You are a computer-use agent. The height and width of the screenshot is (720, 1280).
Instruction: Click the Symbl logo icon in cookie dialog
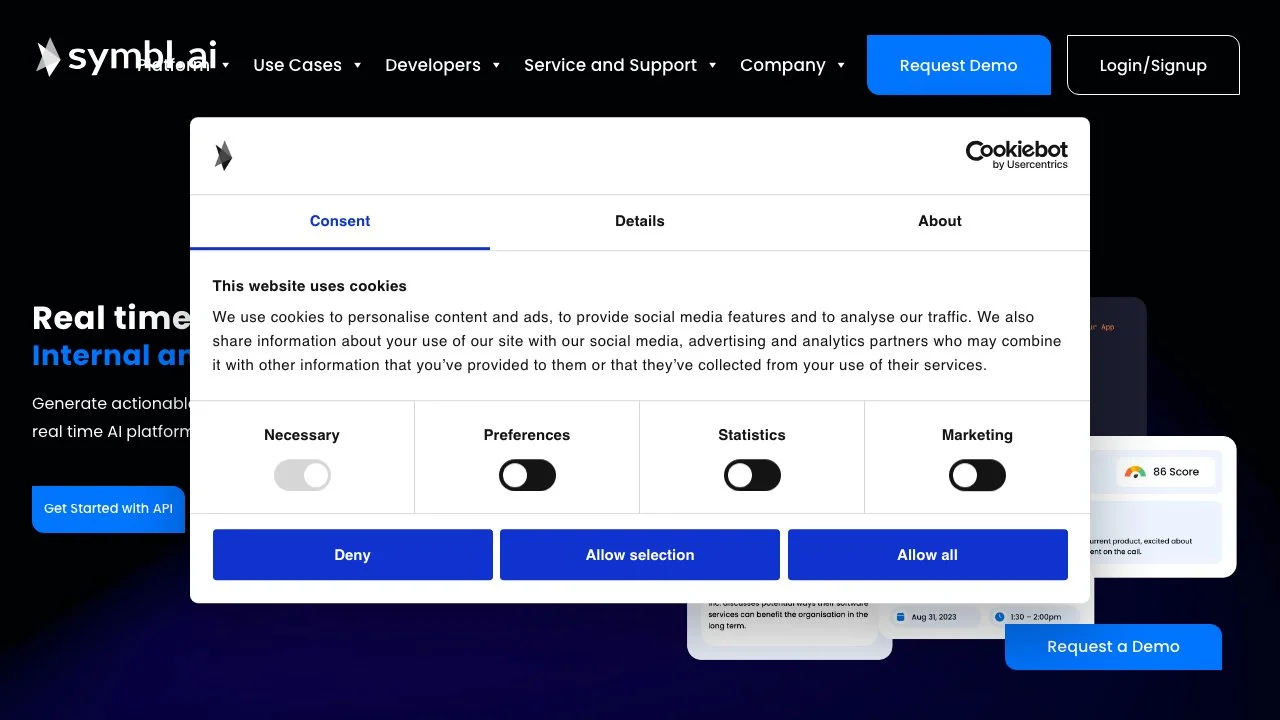click(223, 156)
